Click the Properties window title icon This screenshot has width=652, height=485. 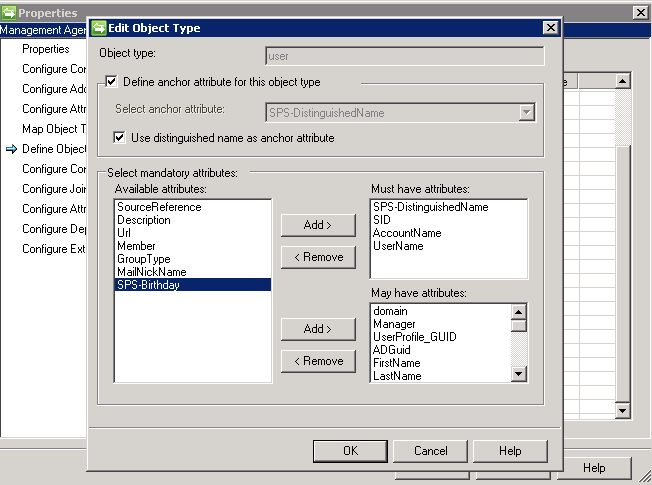click(x=8, y=12)
